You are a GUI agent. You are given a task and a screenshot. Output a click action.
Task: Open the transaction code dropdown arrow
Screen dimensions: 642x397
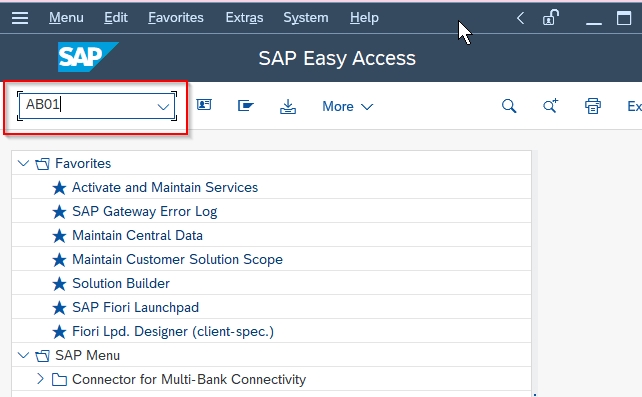click(163, 107)
